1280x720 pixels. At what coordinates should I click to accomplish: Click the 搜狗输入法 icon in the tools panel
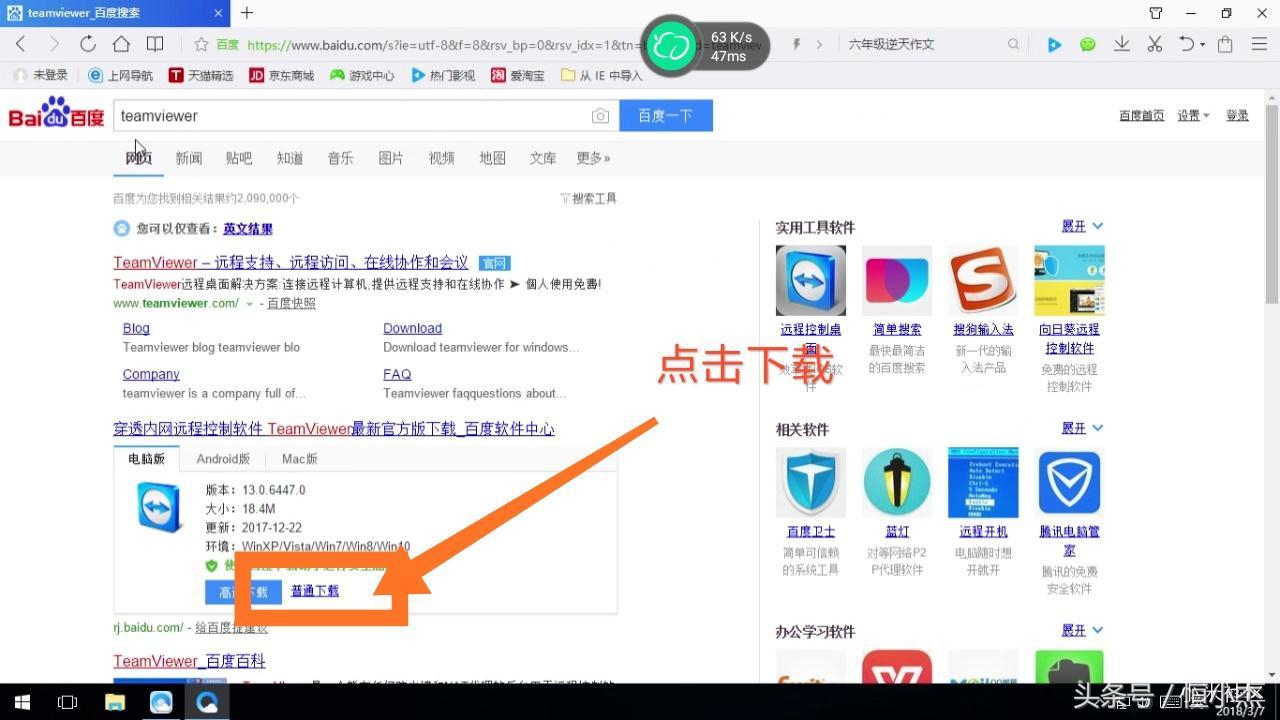[982, 279]
